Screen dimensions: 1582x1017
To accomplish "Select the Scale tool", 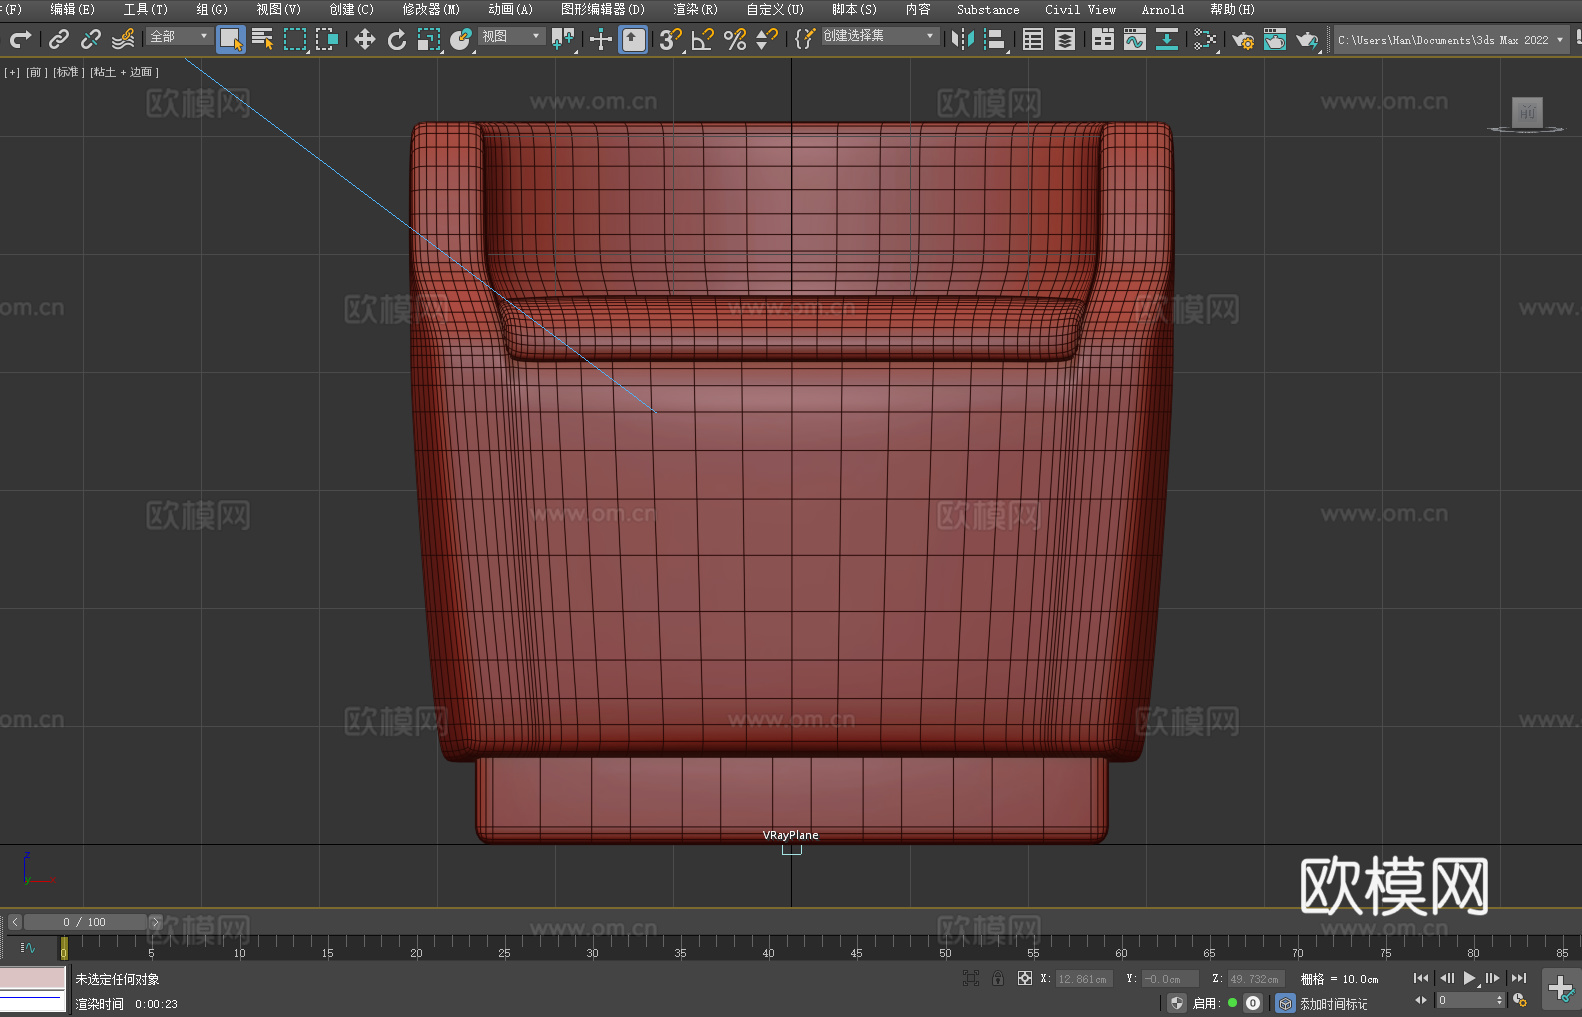I will point(429,39).
